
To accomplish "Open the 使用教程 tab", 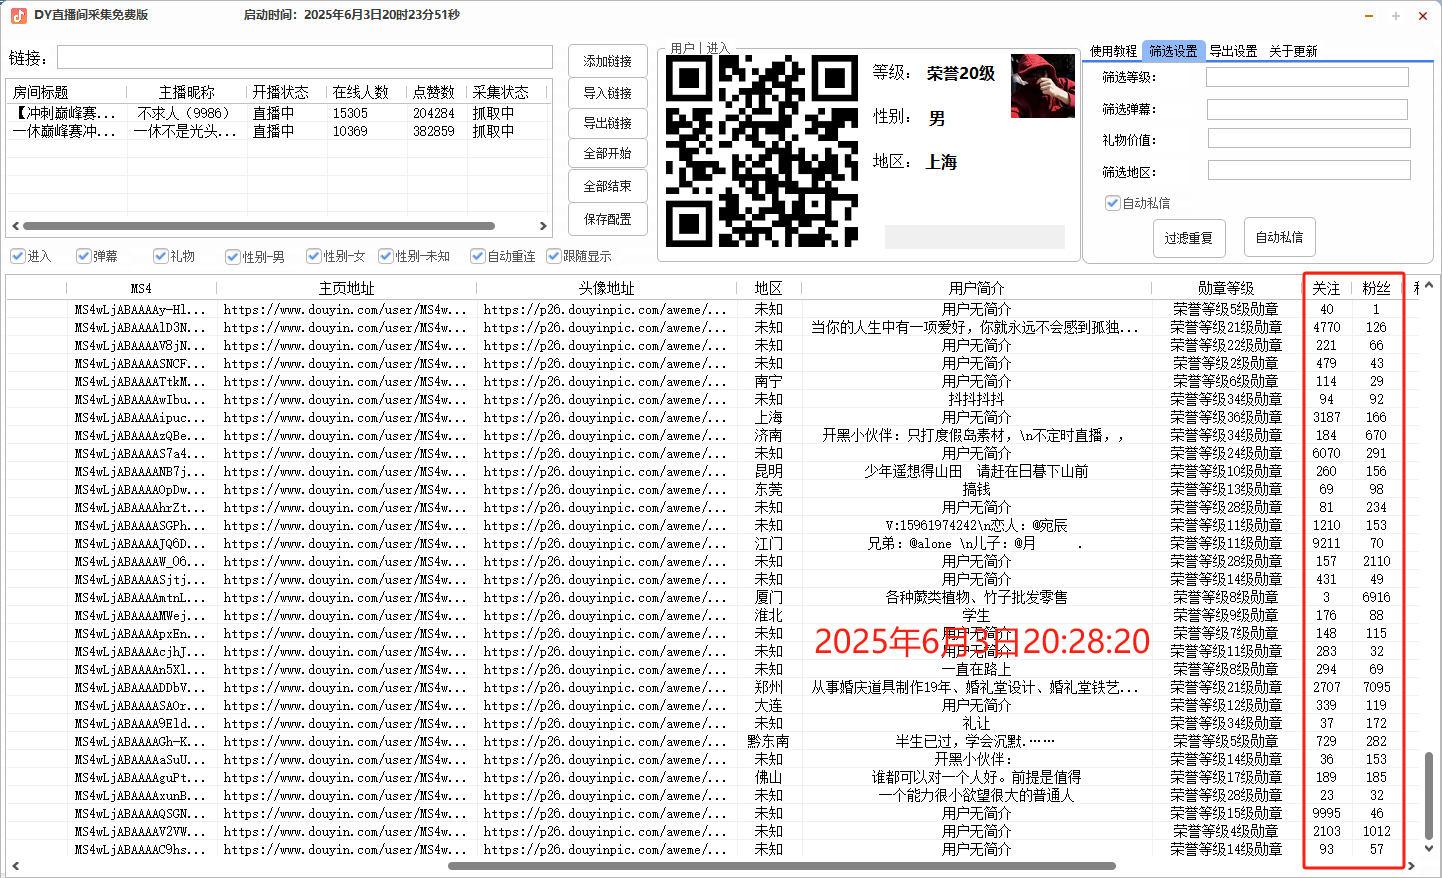I will (1113, 50).
